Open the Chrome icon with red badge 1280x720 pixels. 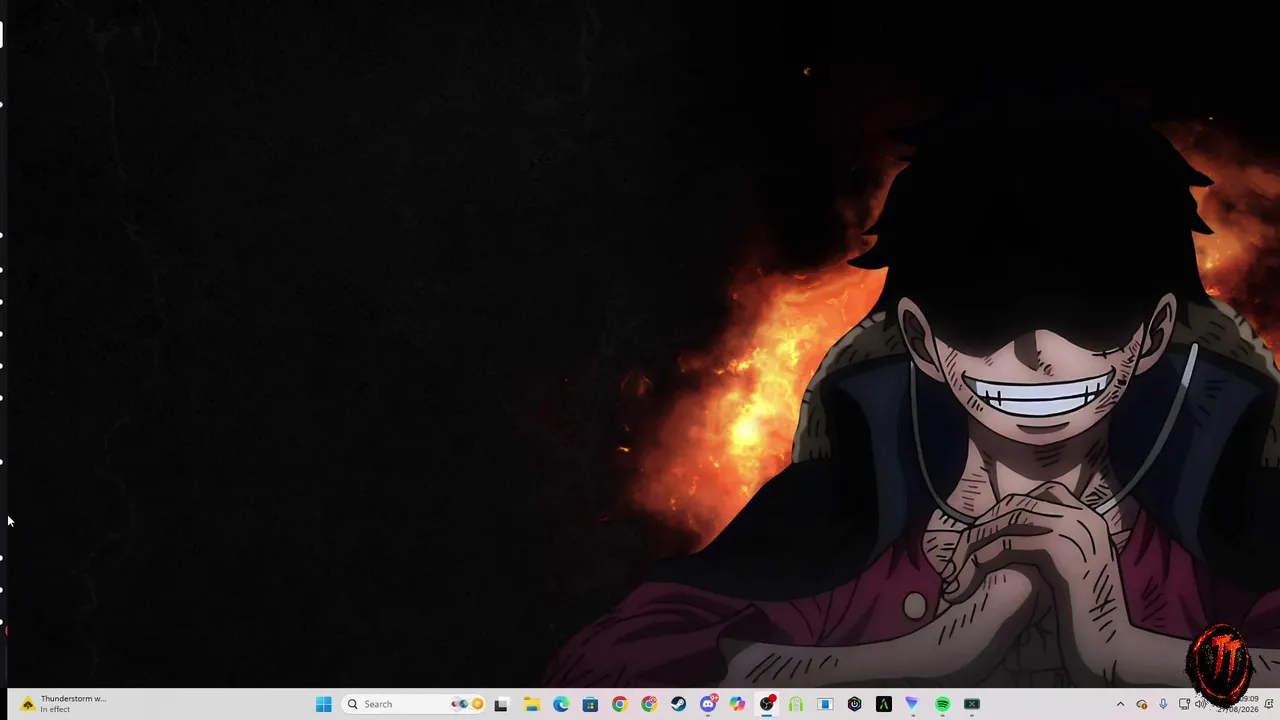[x=649, y=704]
